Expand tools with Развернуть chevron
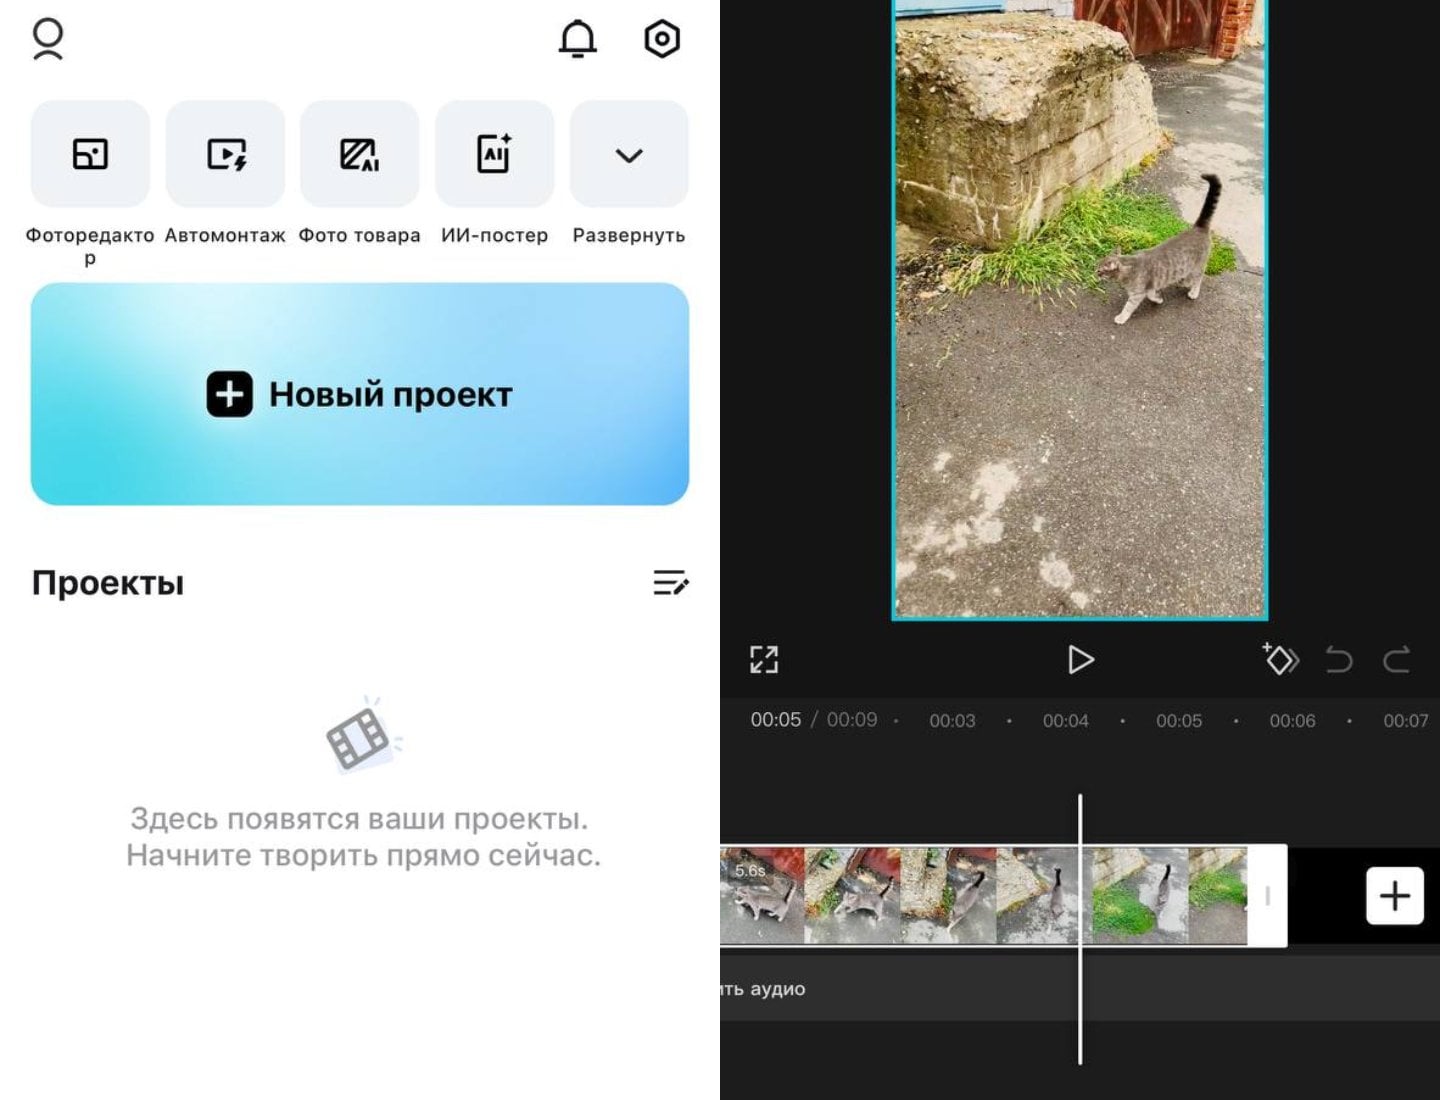This screenshot has height=1100, width=1440. pos(628,155)
